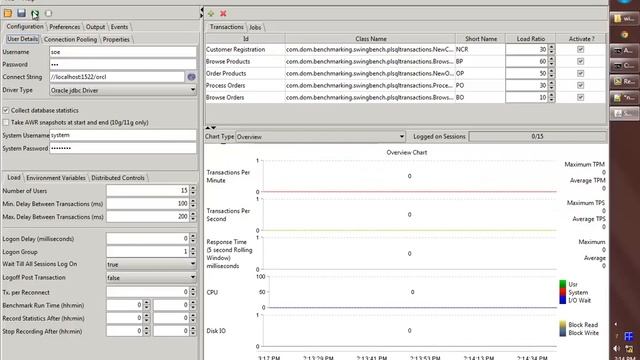Viewport: 640px width, 360px height.
Task: Deactivate Browse Orders transaction checkbox
Action: point(580,98)
